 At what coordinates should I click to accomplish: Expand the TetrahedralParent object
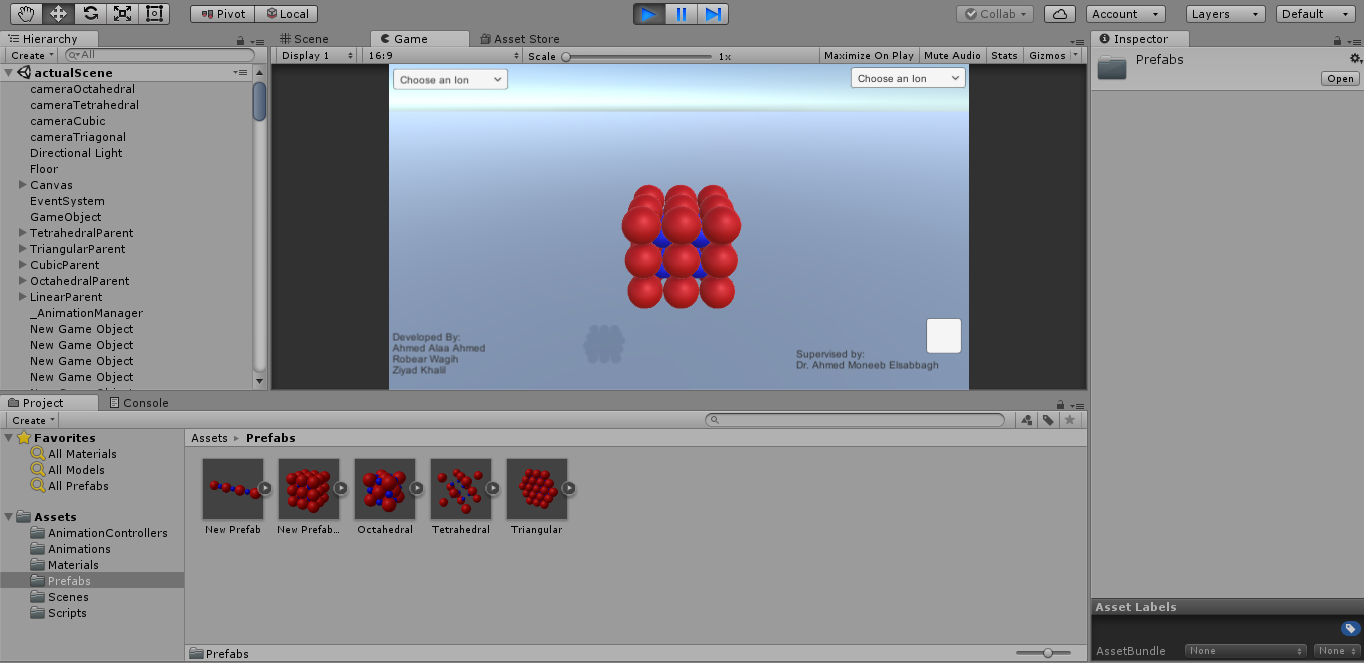coord(23,233)
